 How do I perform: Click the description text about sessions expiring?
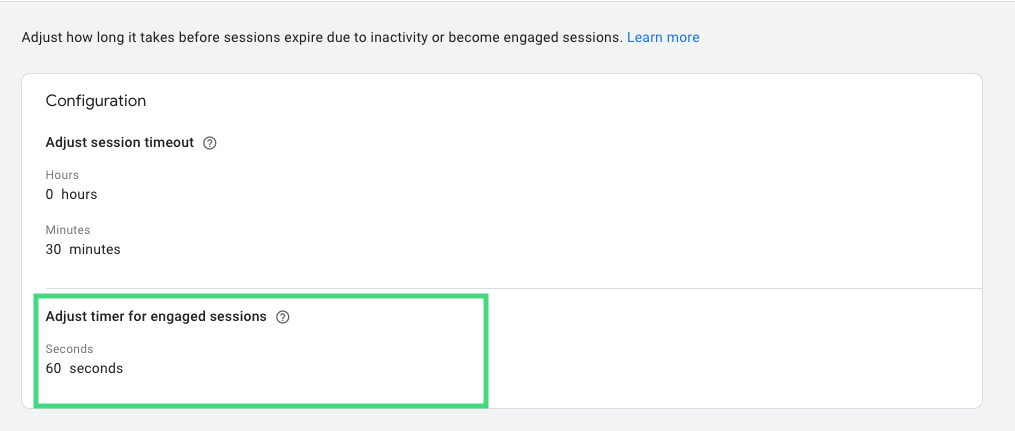point(322,38)
